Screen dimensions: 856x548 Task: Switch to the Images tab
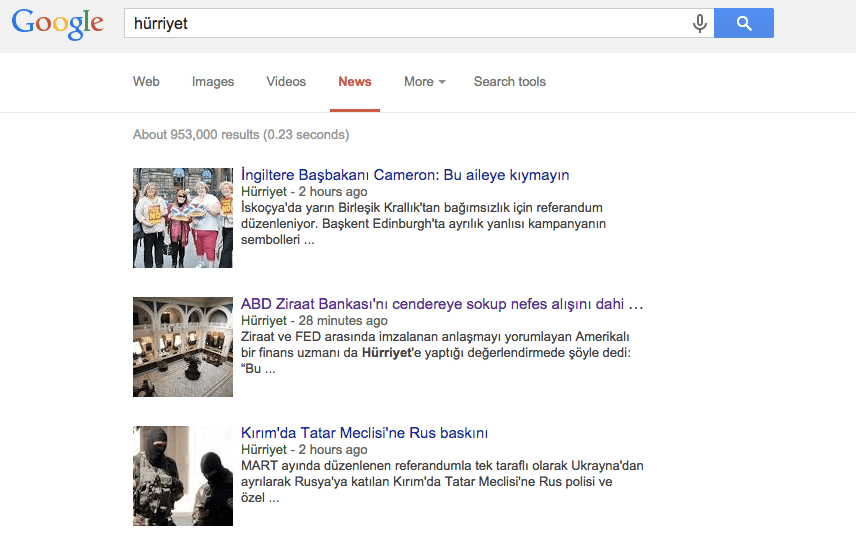213,81
